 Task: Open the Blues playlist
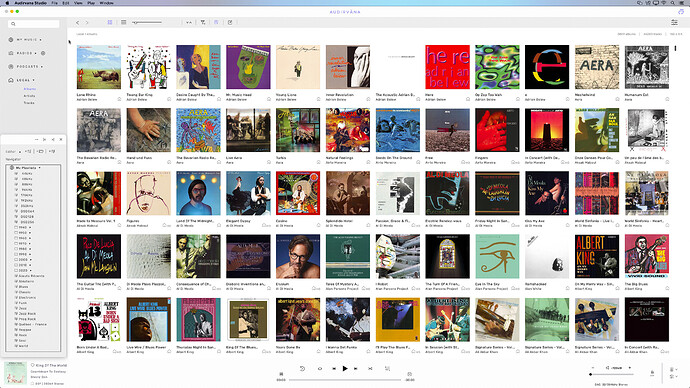(x=22, y=286)
